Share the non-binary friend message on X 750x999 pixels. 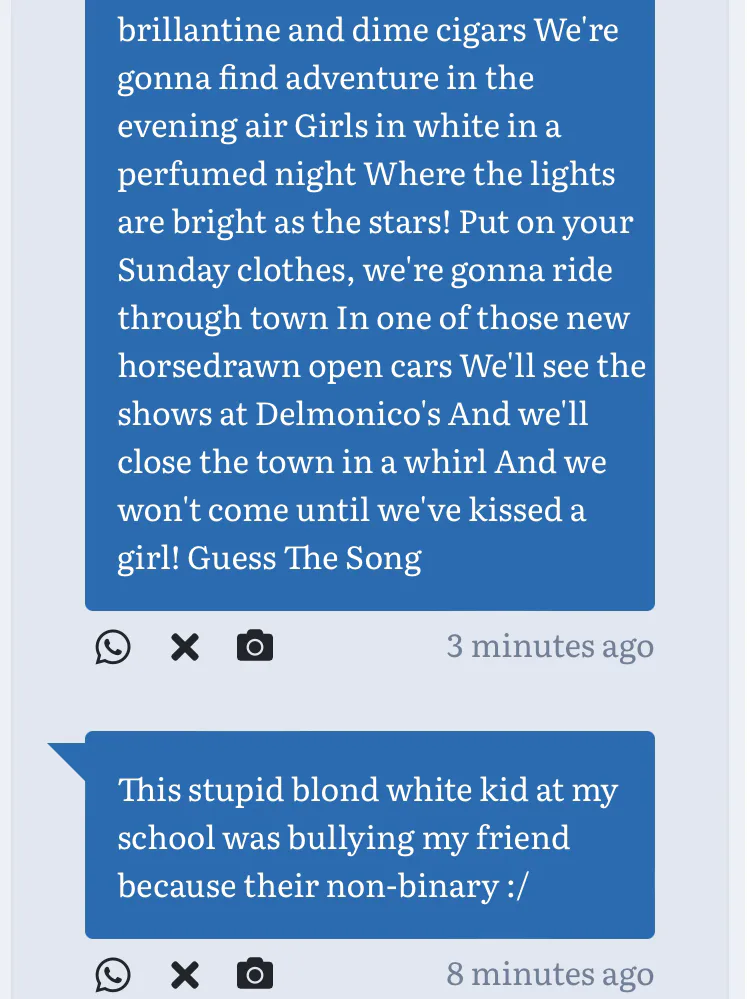tap(184, 975)
